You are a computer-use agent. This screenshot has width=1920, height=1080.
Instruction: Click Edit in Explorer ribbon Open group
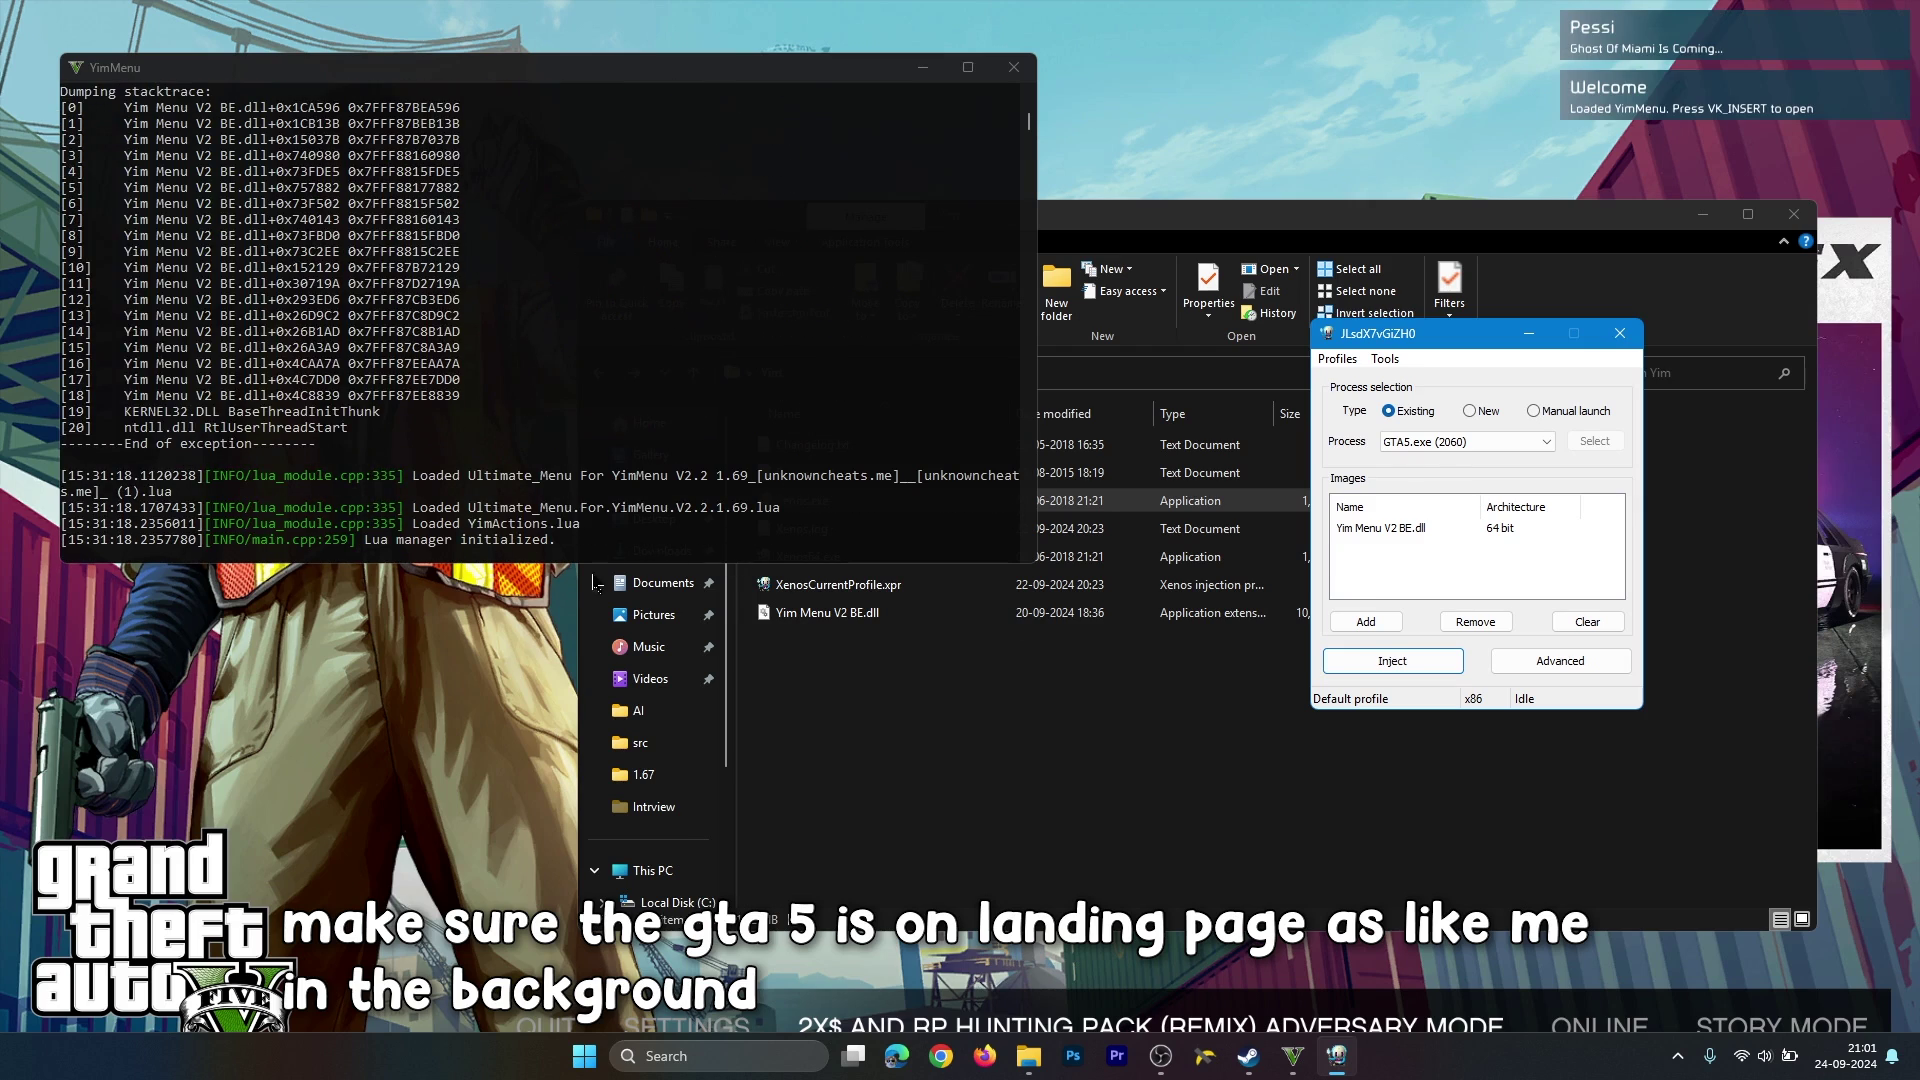click(x=1261, y=291)
